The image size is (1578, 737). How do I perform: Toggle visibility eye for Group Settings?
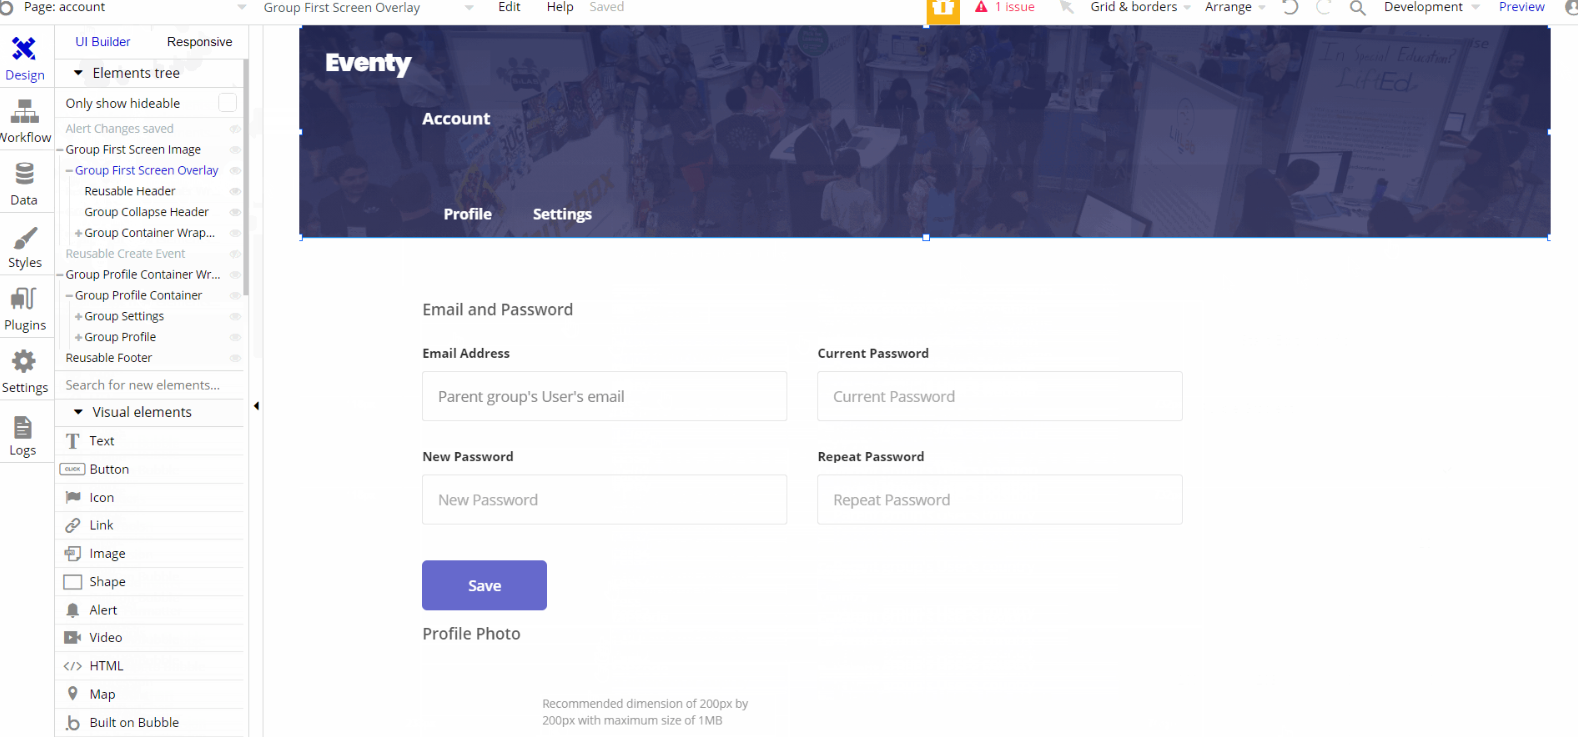(235, 316)
